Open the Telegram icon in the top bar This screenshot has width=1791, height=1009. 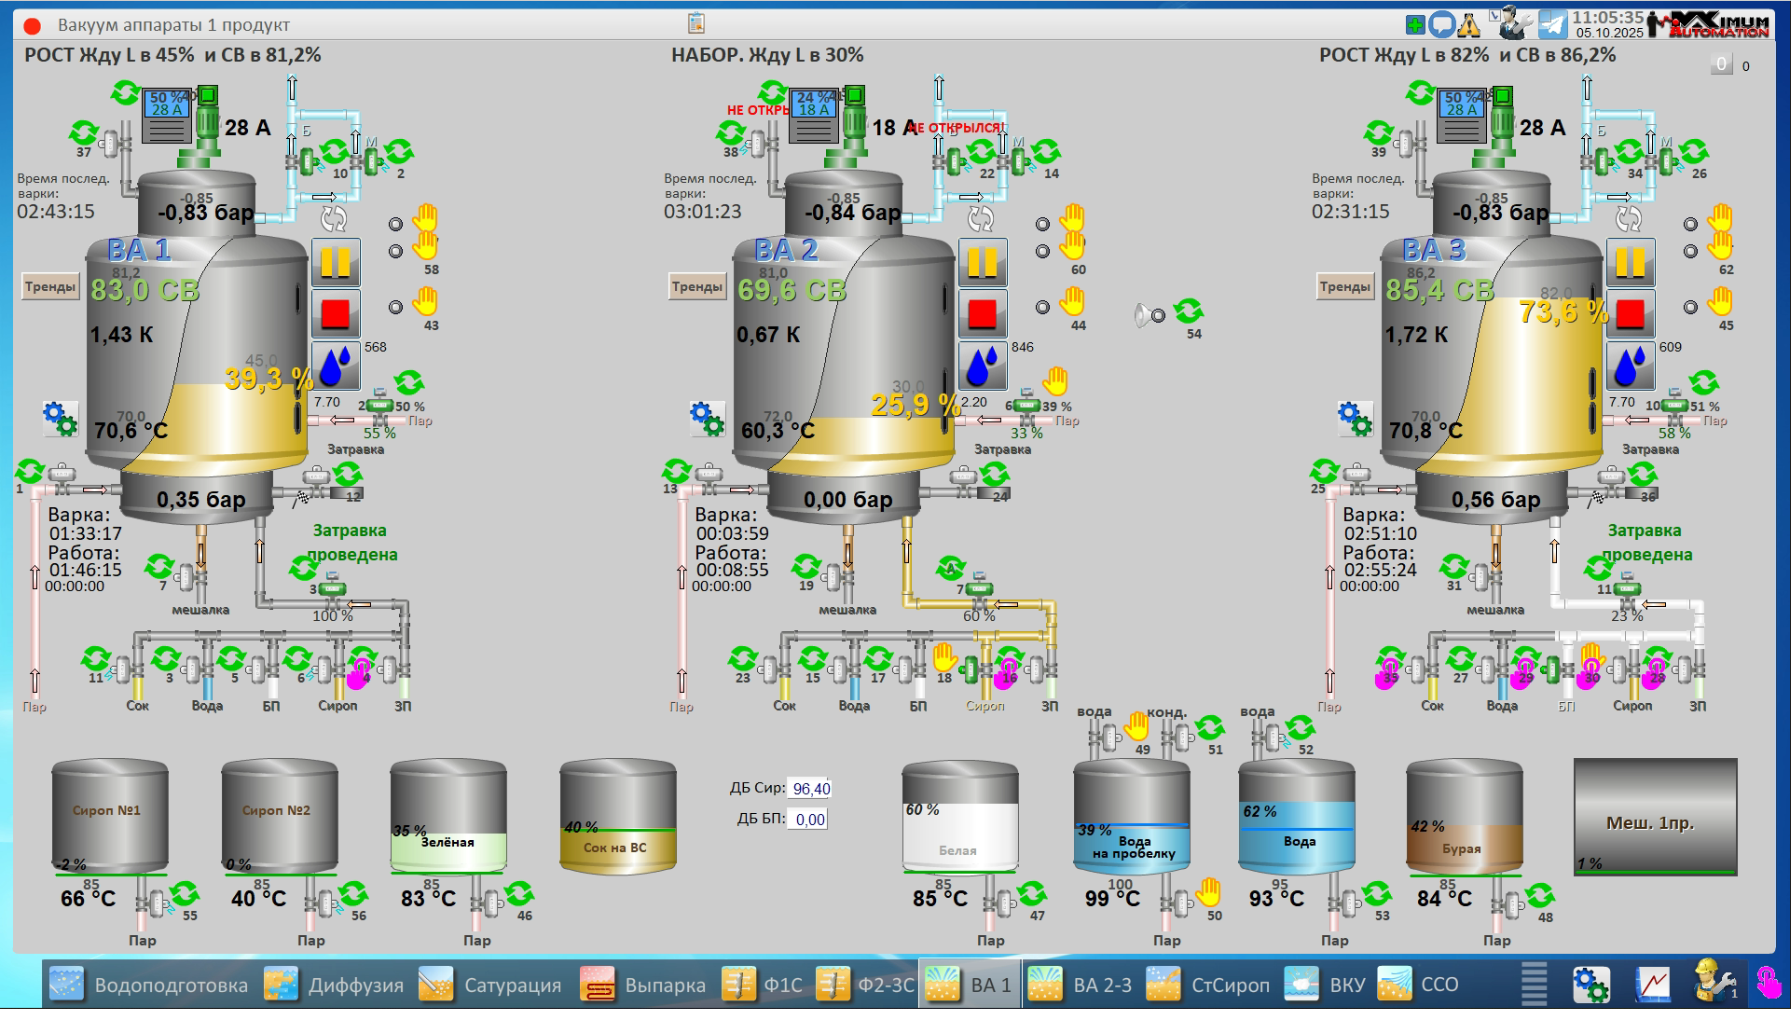(1552, 24)
